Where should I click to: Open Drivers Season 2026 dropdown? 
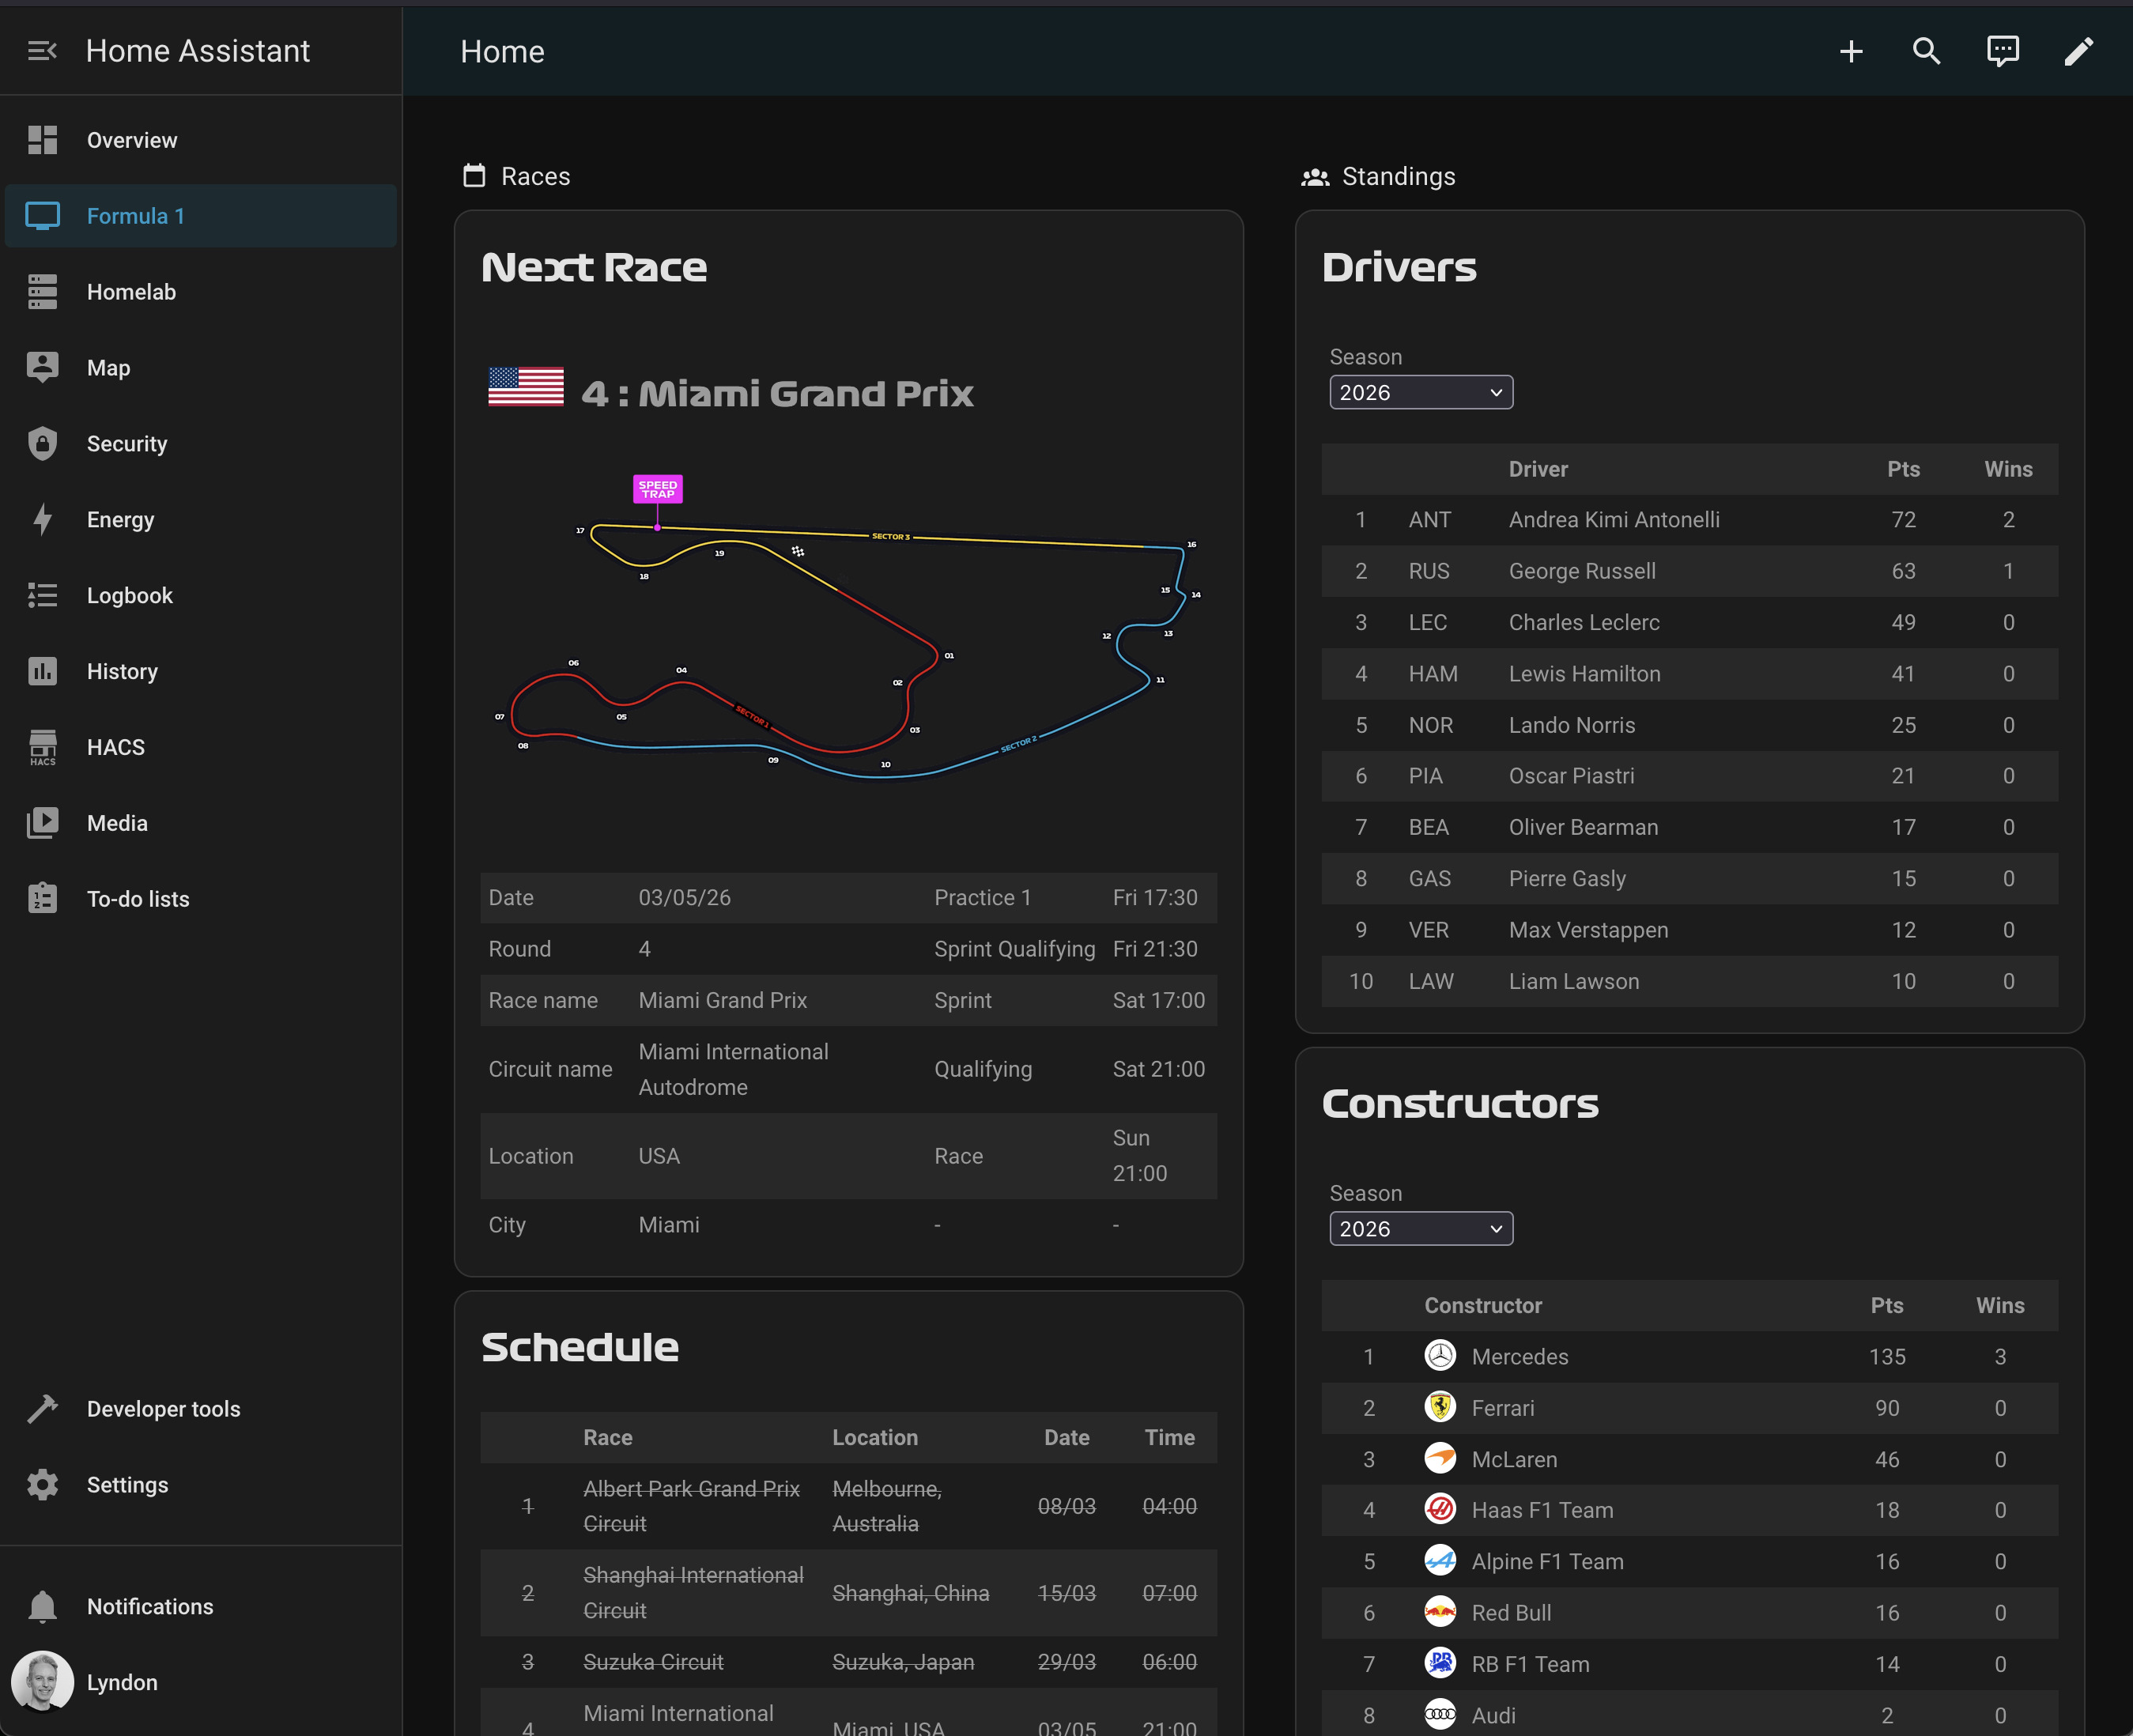tap(1420, 392)
